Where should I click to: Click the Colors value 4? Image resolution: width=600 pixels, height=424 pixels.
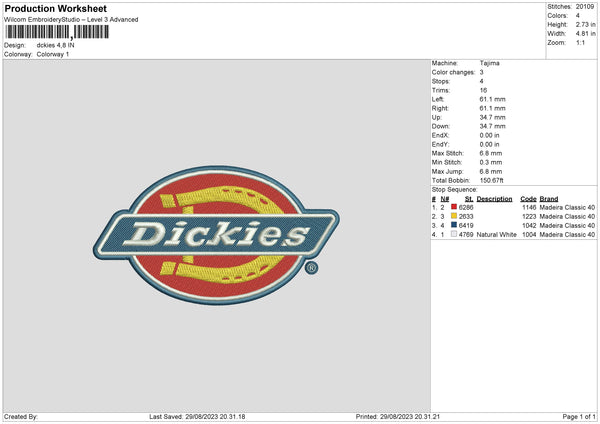pos(578,16)
